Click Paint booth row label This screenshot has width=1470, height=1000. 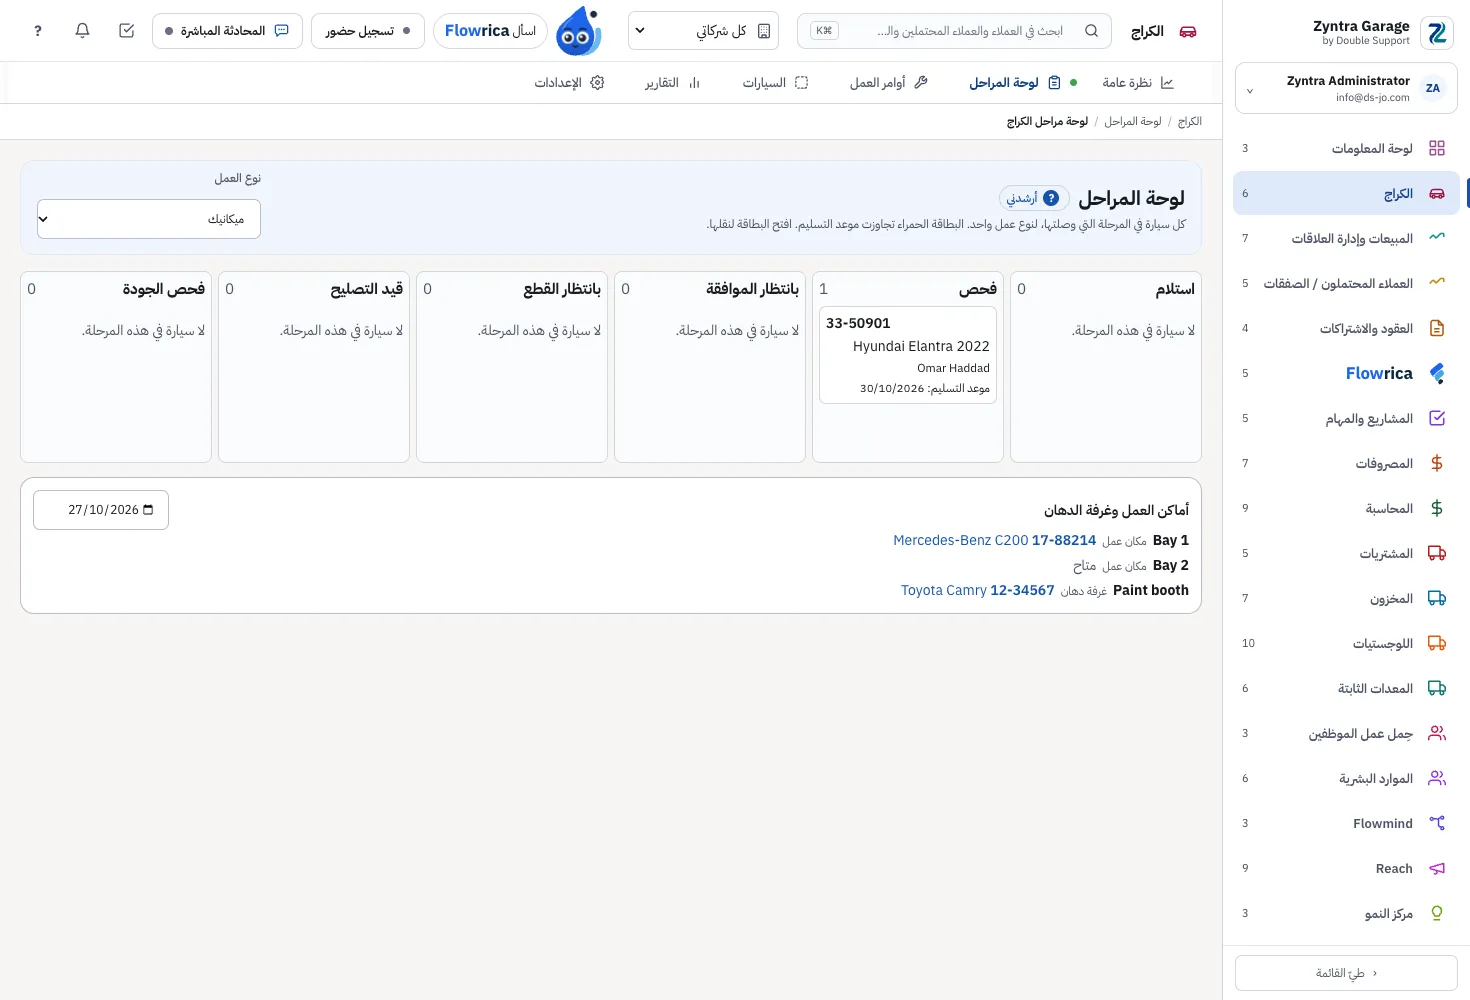click(x=1151, y=590)
